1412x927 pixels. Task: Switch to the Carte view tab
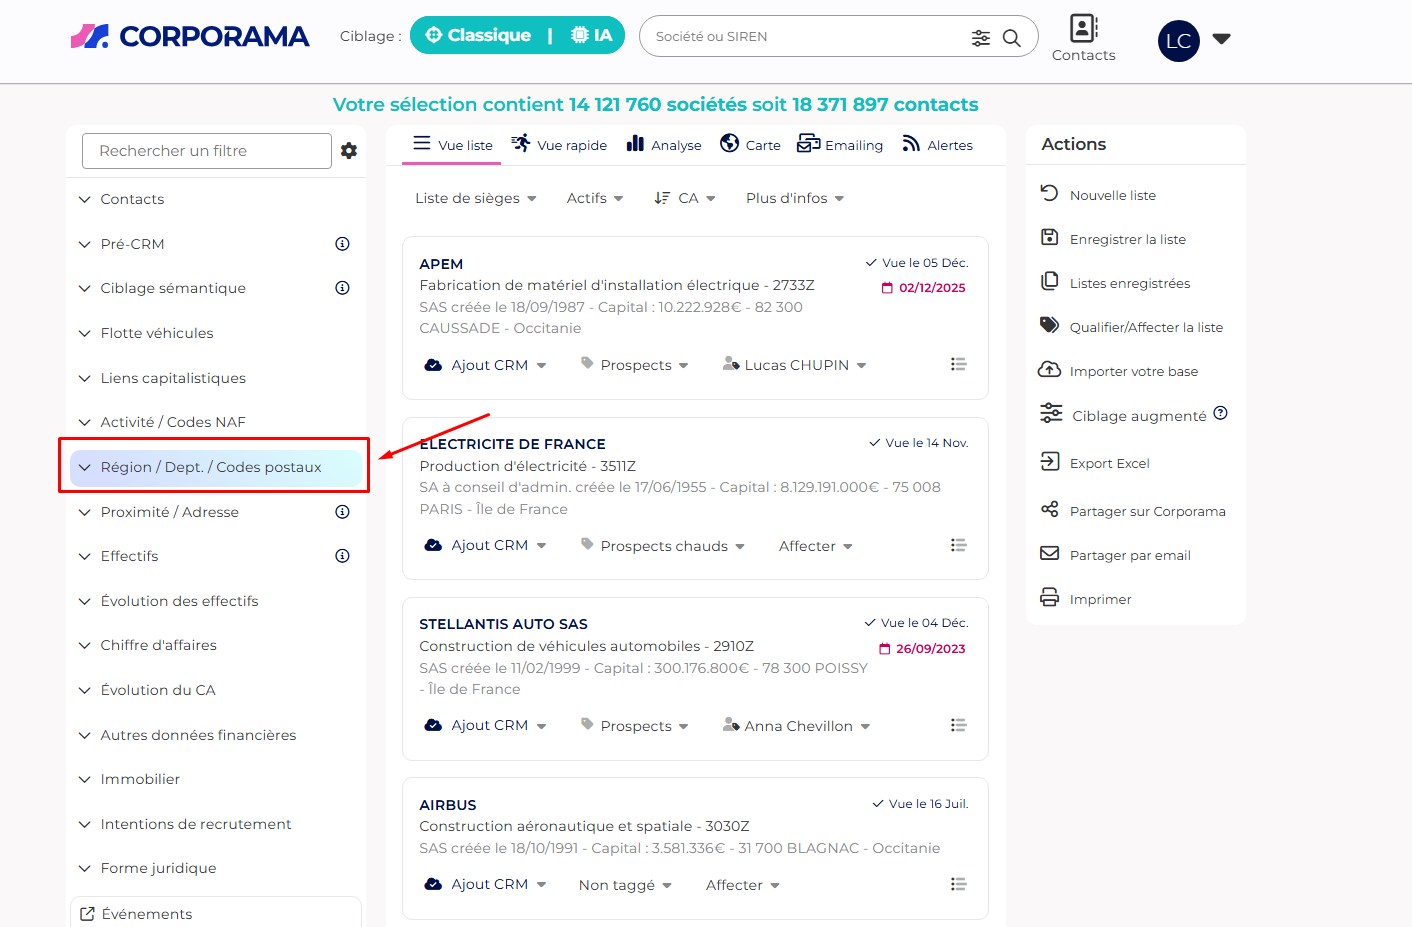tap(750, 145)
